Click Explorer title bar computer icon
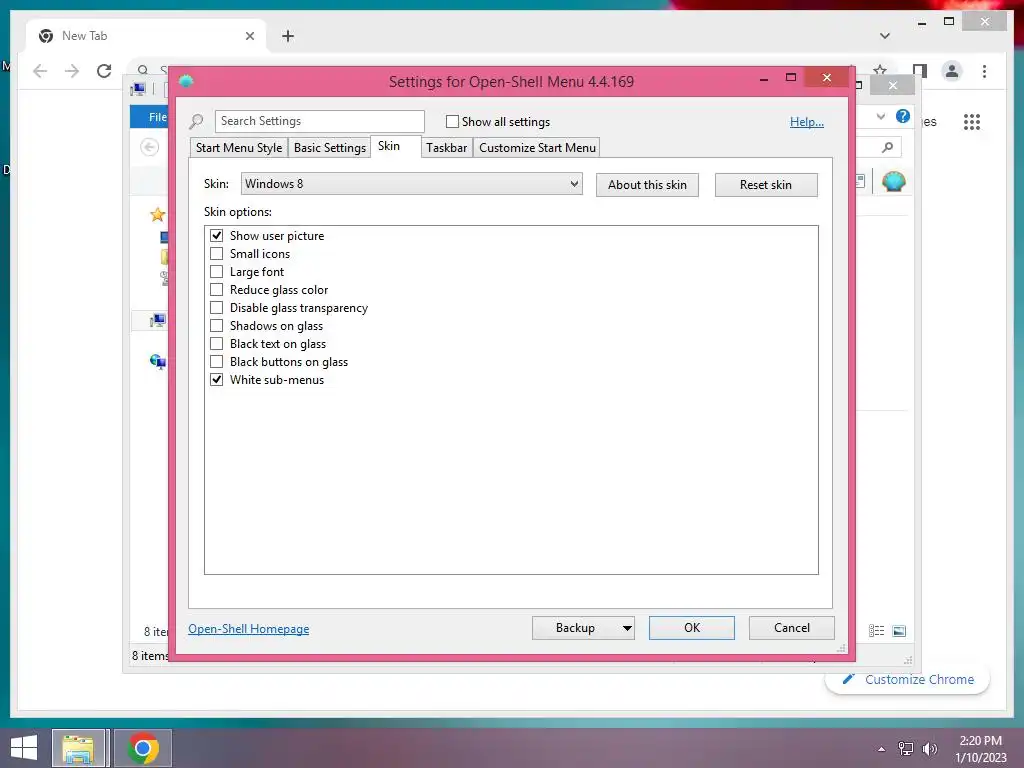The width and height of the screenshot is (1024, 768). [x=138, y=89]
